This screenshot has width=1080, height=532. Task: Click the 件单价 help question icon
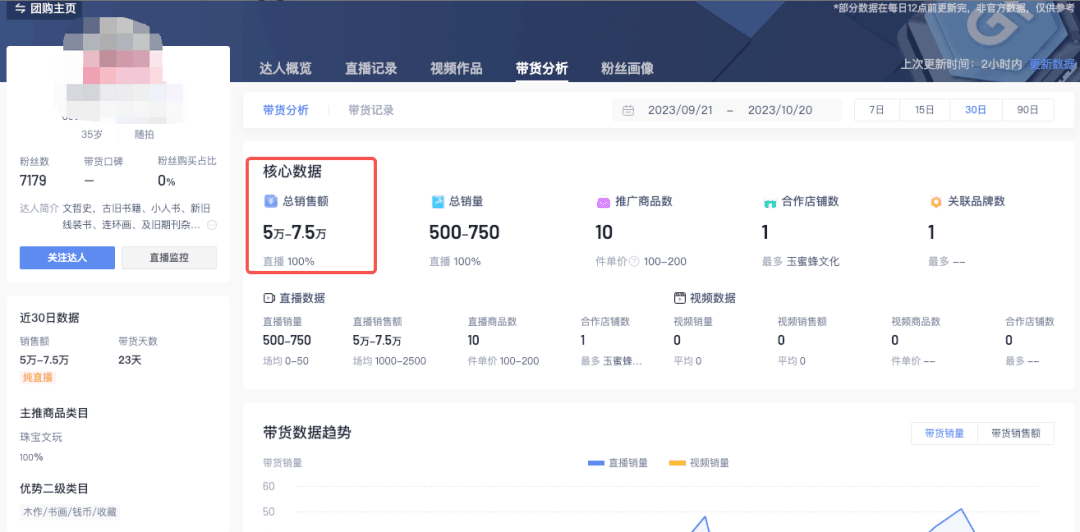(x=634, y=262)
